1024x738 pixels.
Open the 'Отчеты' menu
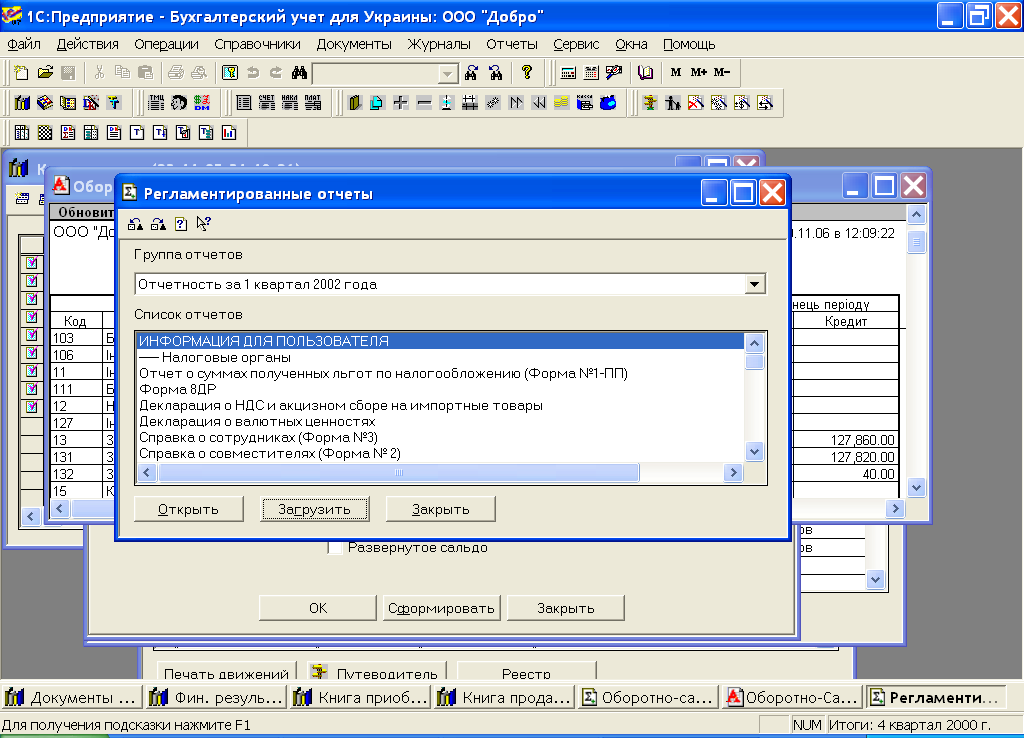coord(512,44)
